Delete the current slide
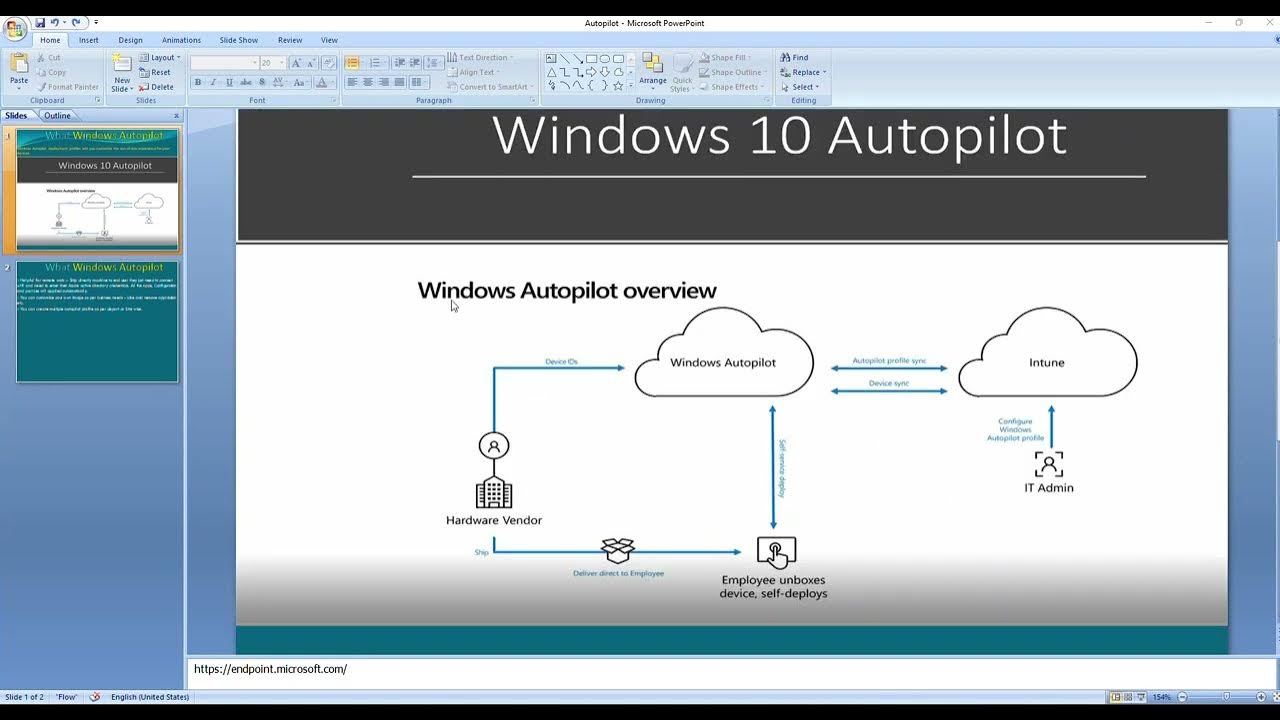This screenshot has height=720, width=1280. pos(156,87)
